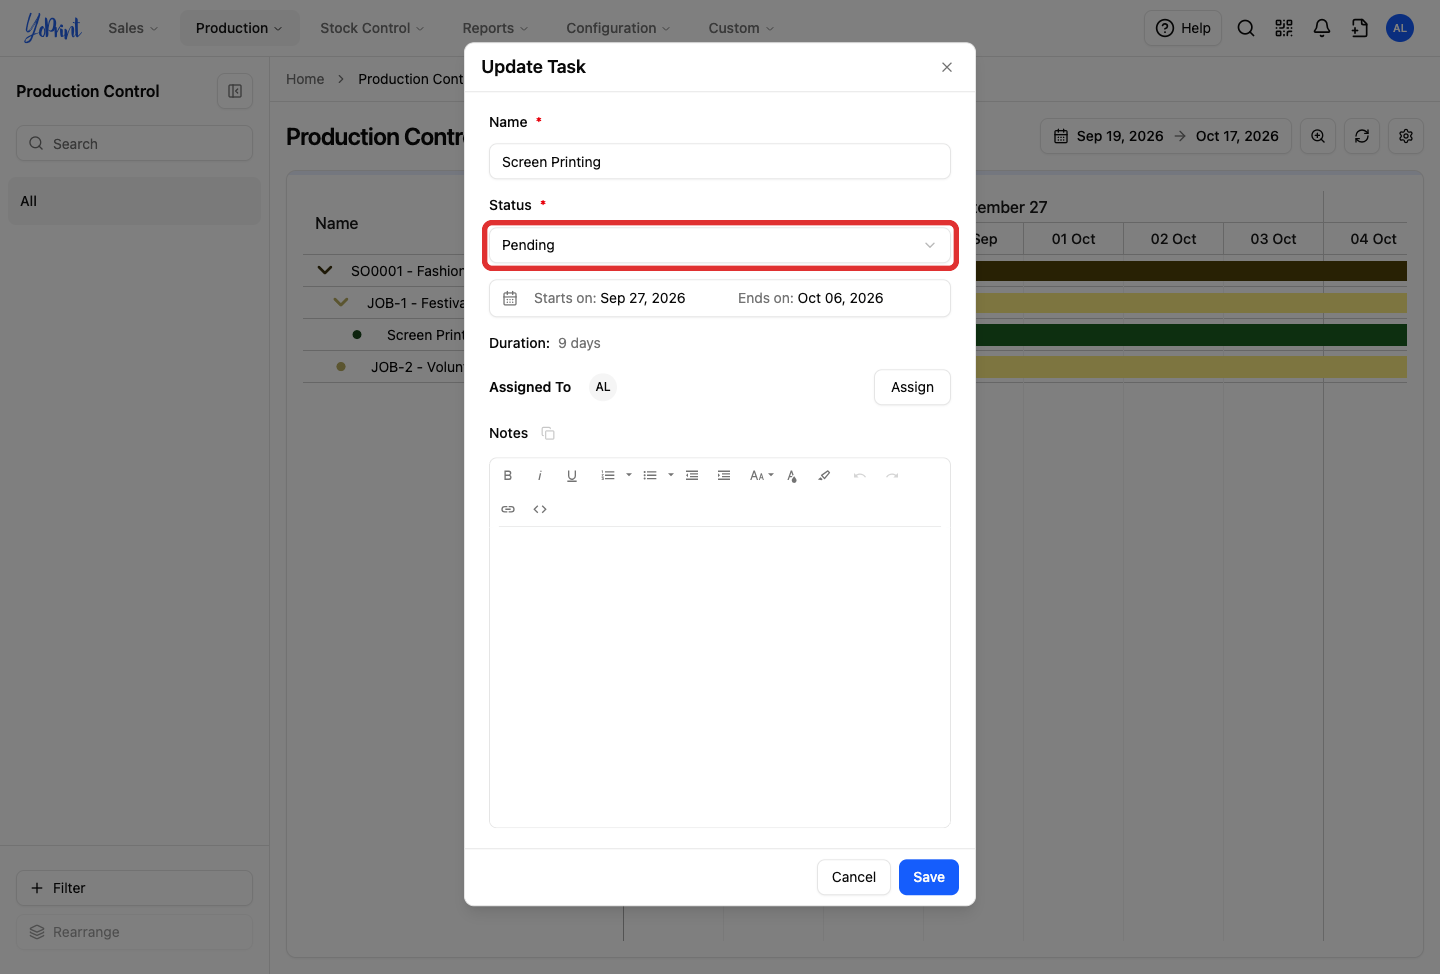Screen dimensions: 1440x974
Task: Click the Name field containing Screen Printing
Action: [720, 162]
